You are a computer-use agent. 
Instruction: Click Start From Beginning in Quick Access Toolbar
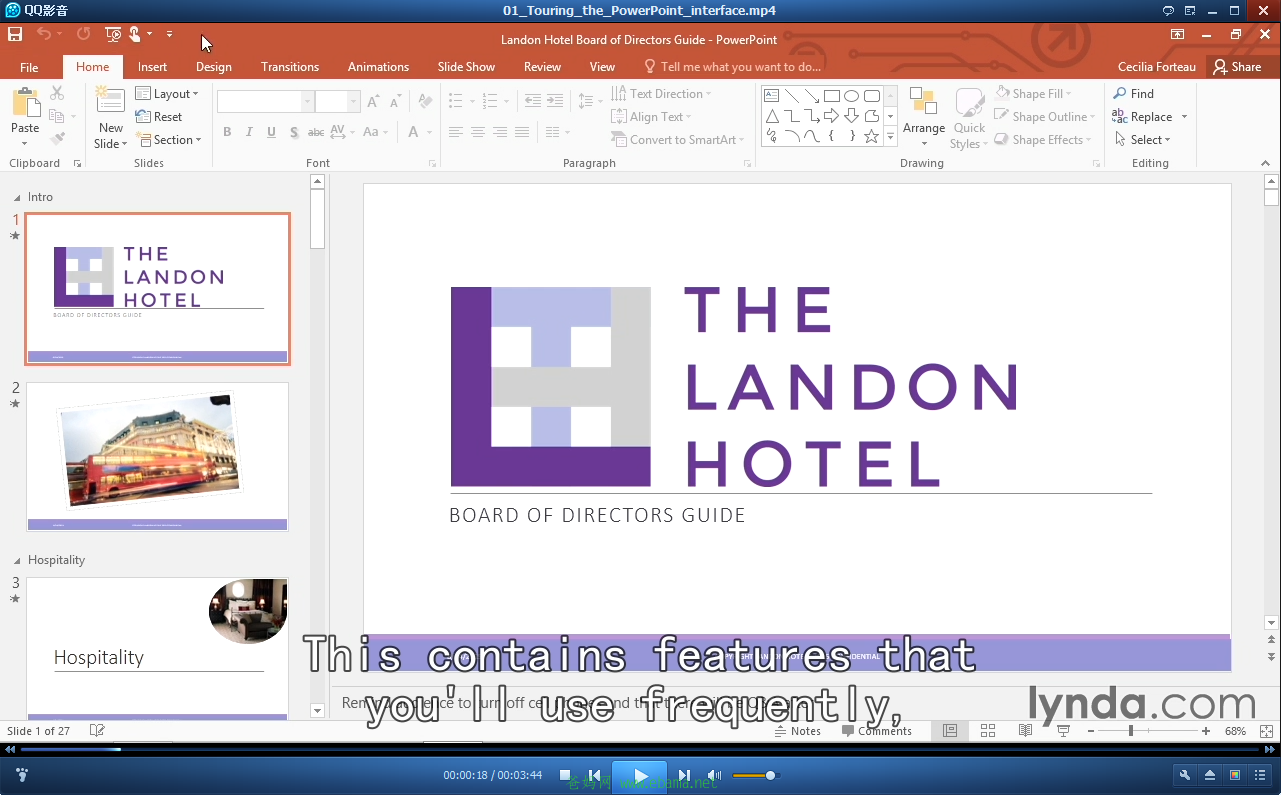(113, 34)
